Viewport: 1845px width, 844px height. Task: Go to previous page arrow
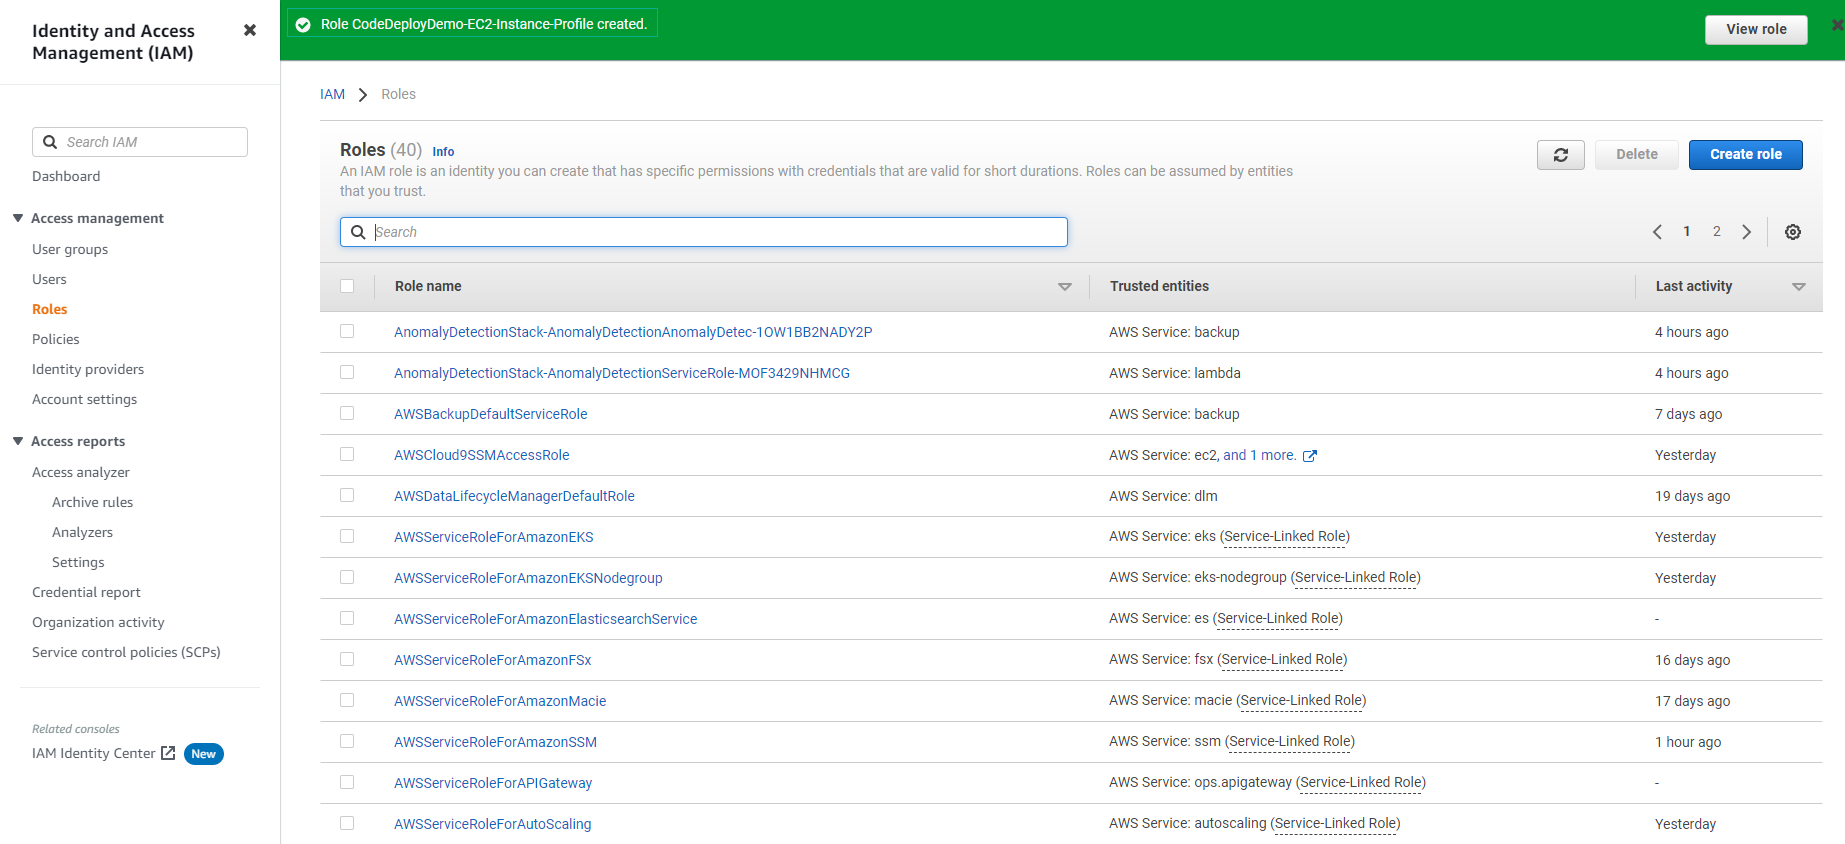click(x=1657, y=232)
